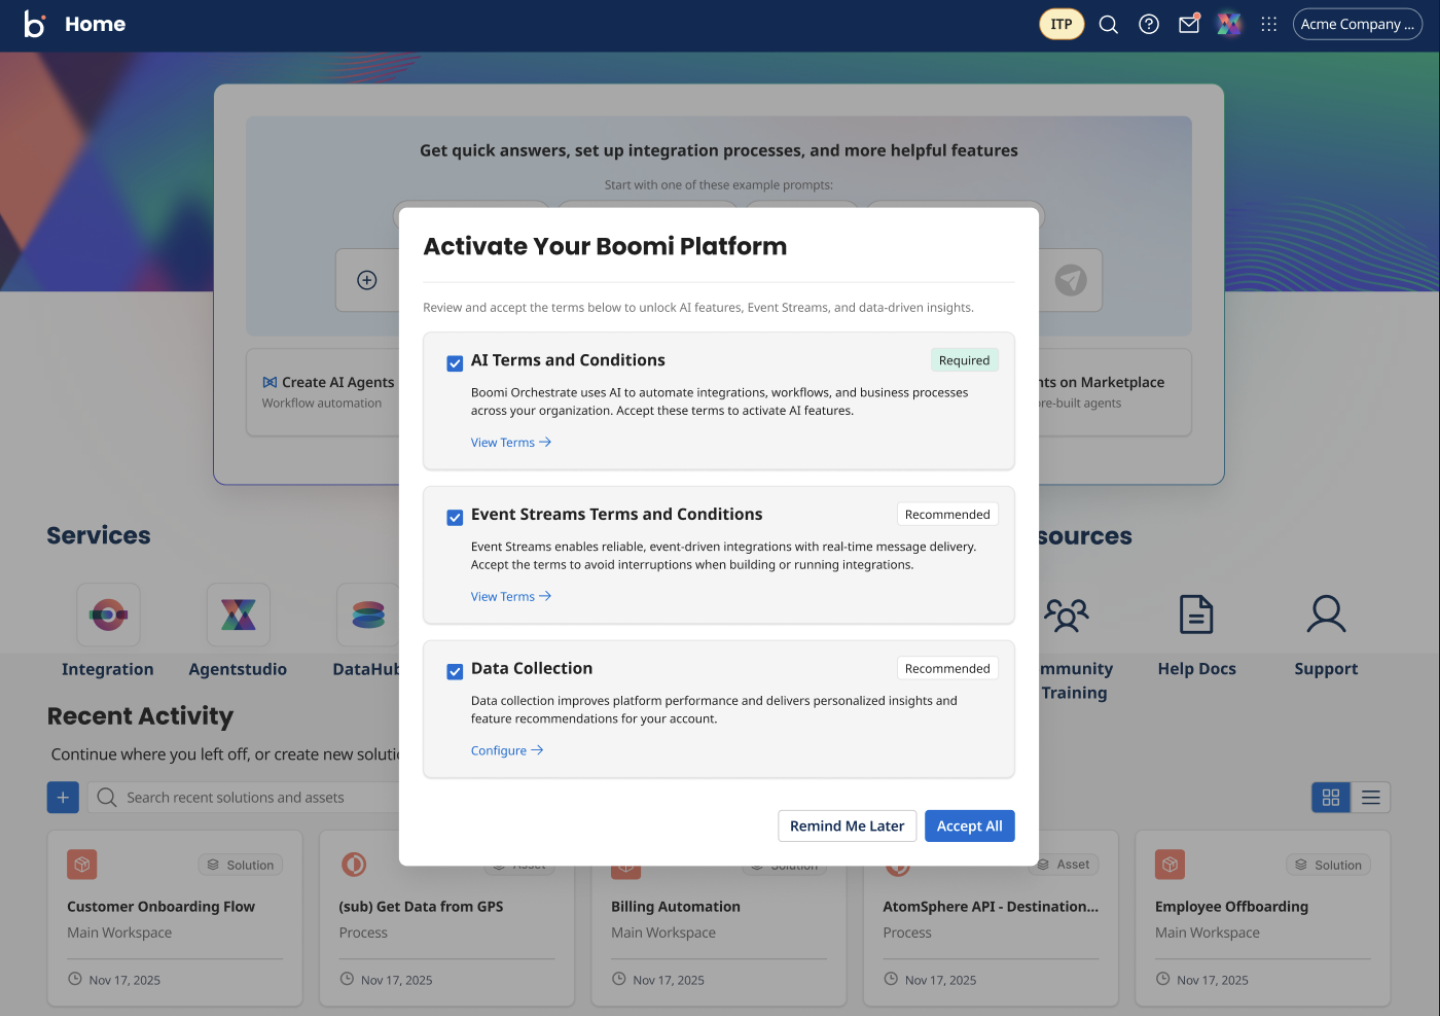Toggle the Data Collection checkbox
This screenshot has width=1440, height=1016.
point(455,671)
